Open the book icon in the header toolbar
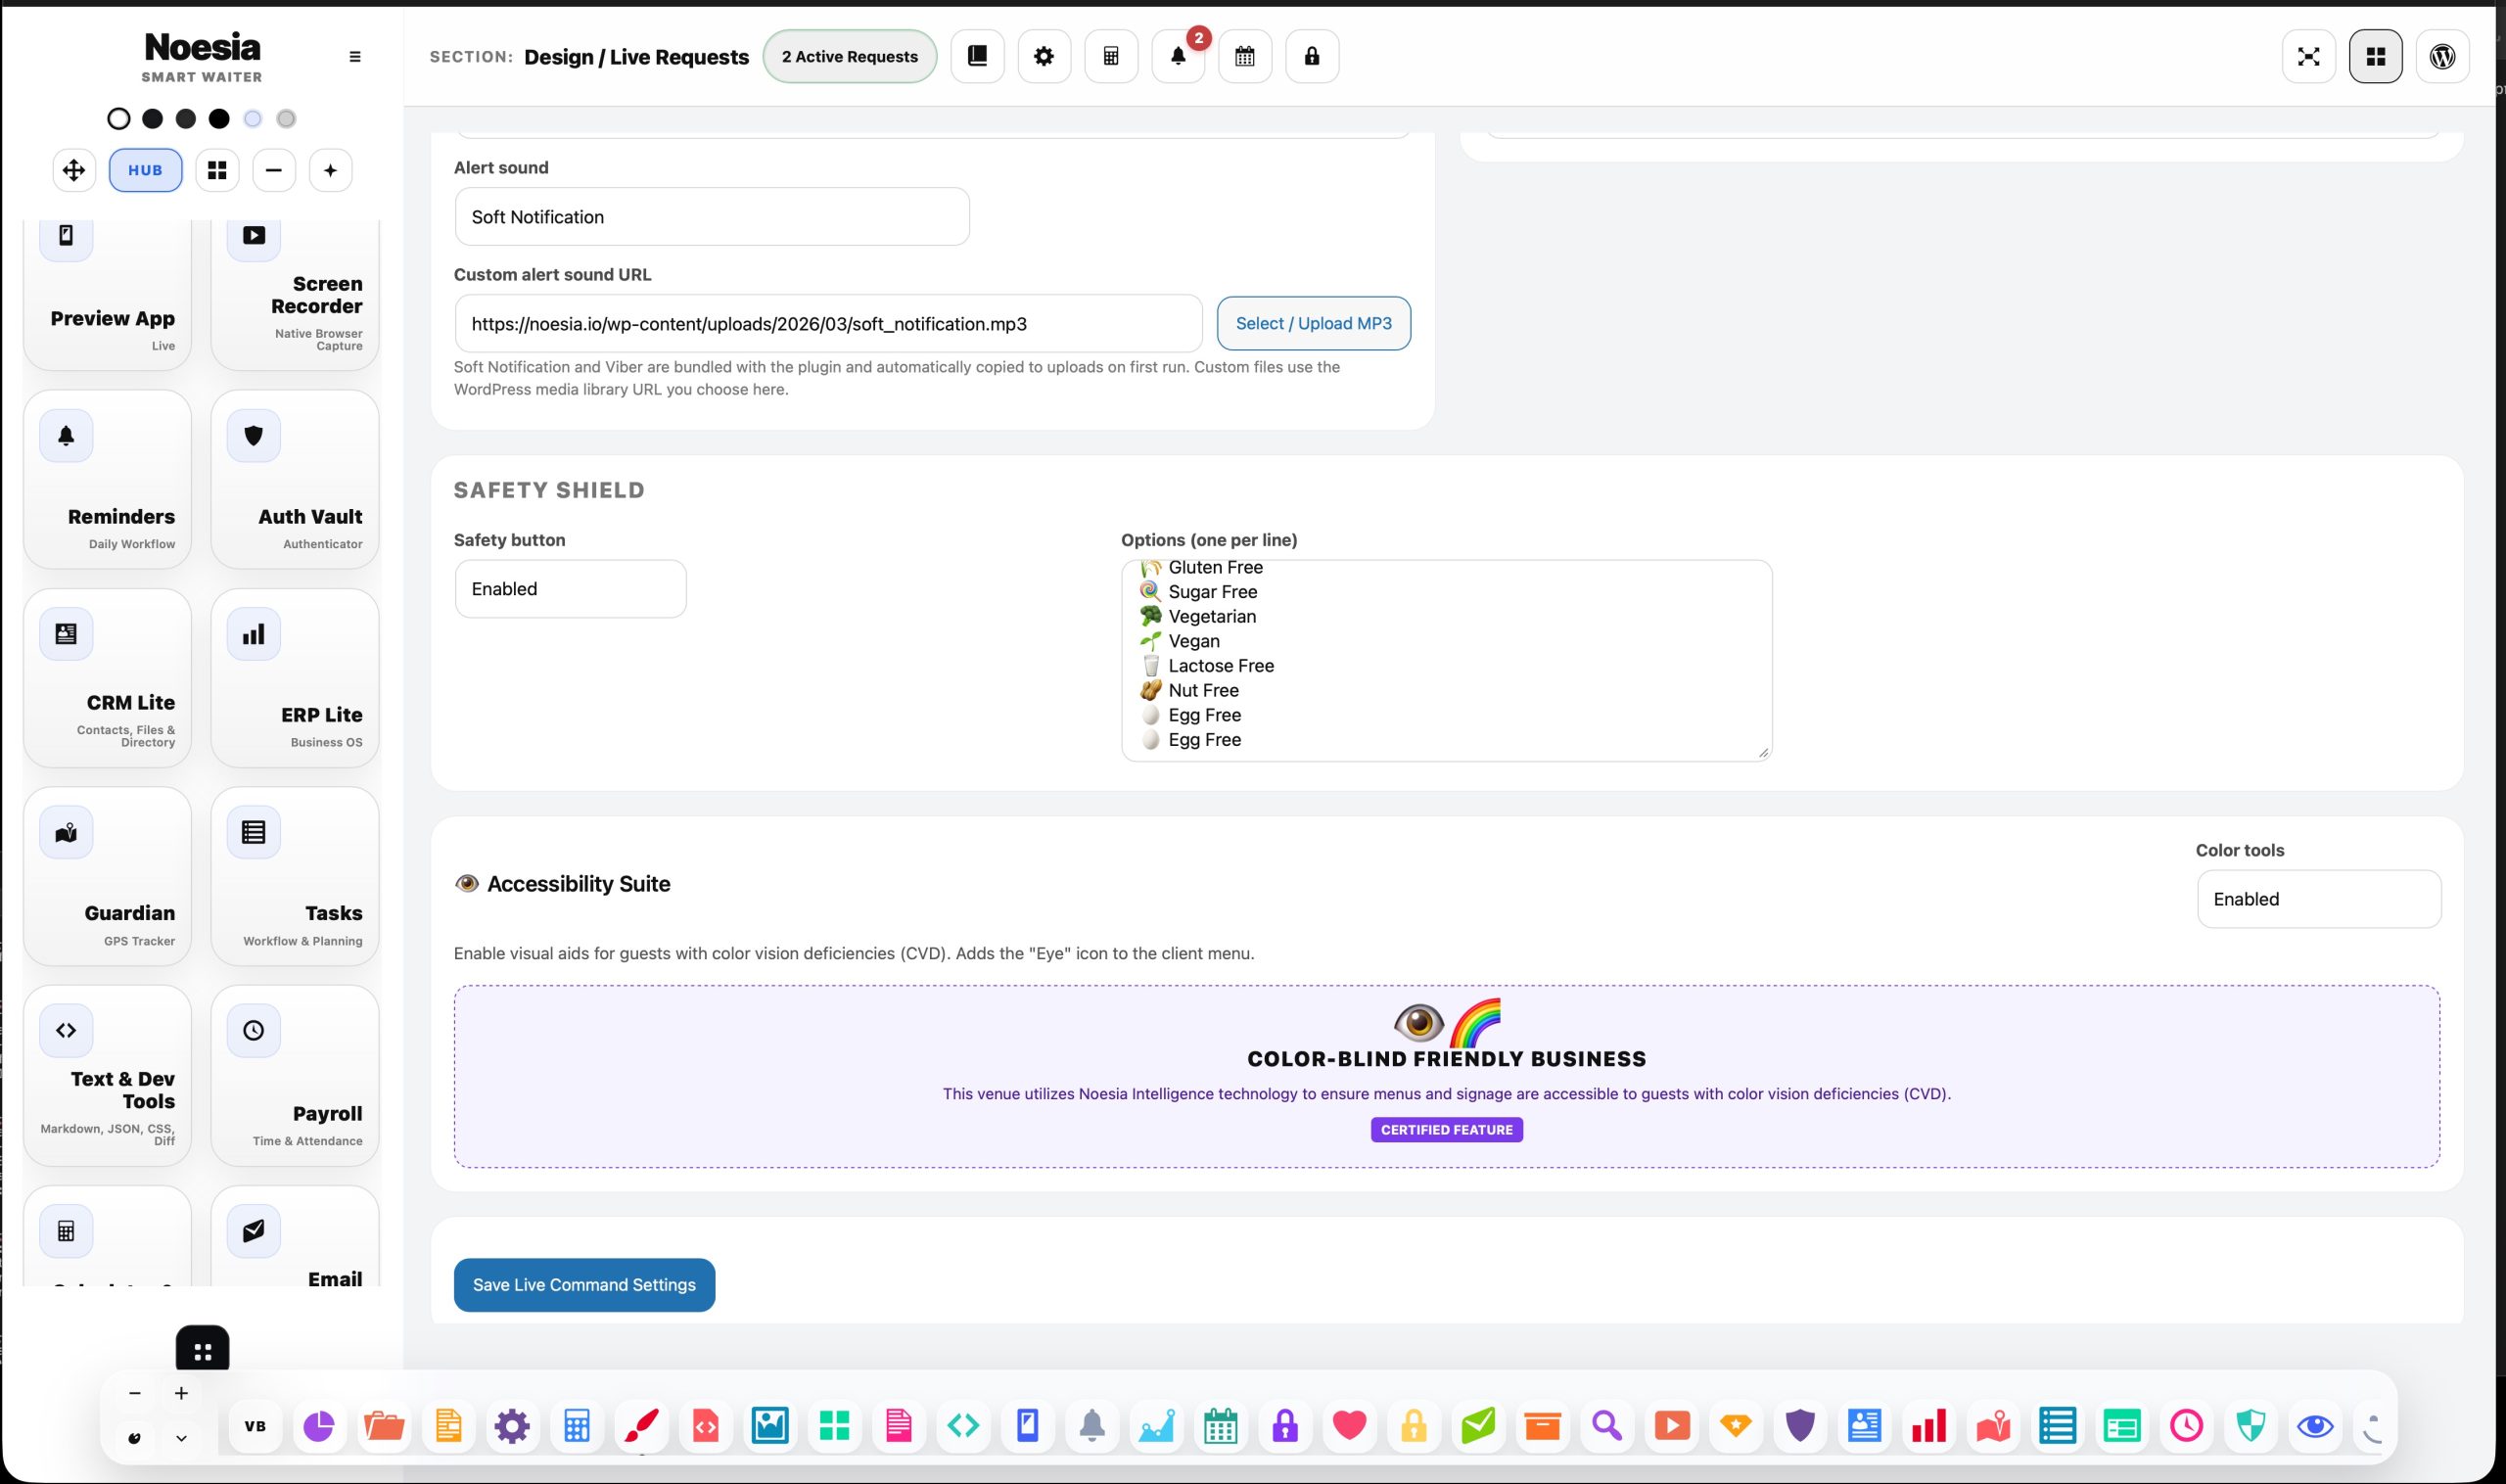Image resolution: width=2506 pixels, height=1484 pixels. coord(977,56)
